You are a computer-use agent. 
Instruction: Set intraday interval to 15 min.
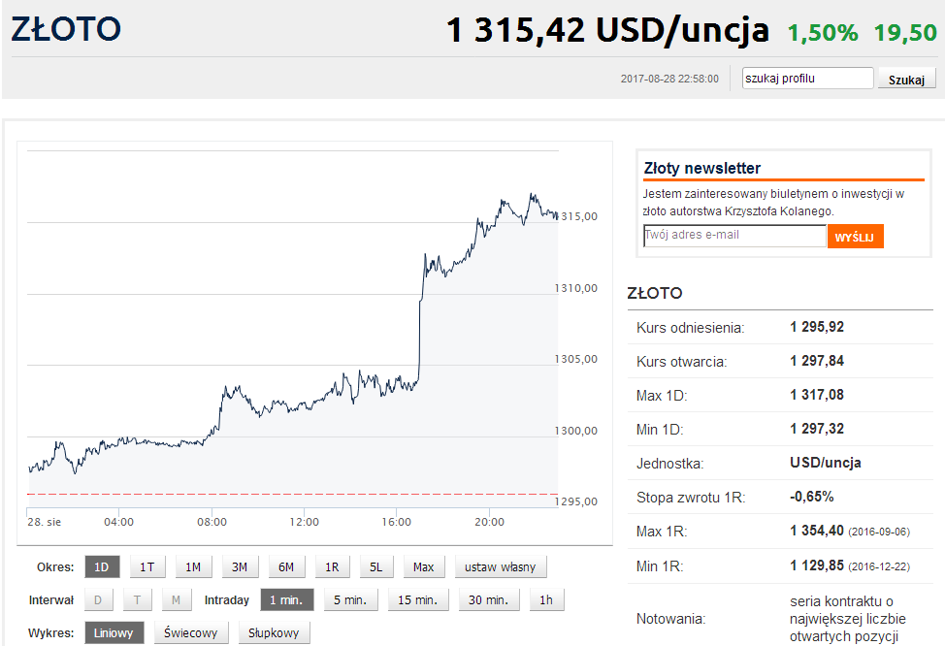[x=417, y=600]
